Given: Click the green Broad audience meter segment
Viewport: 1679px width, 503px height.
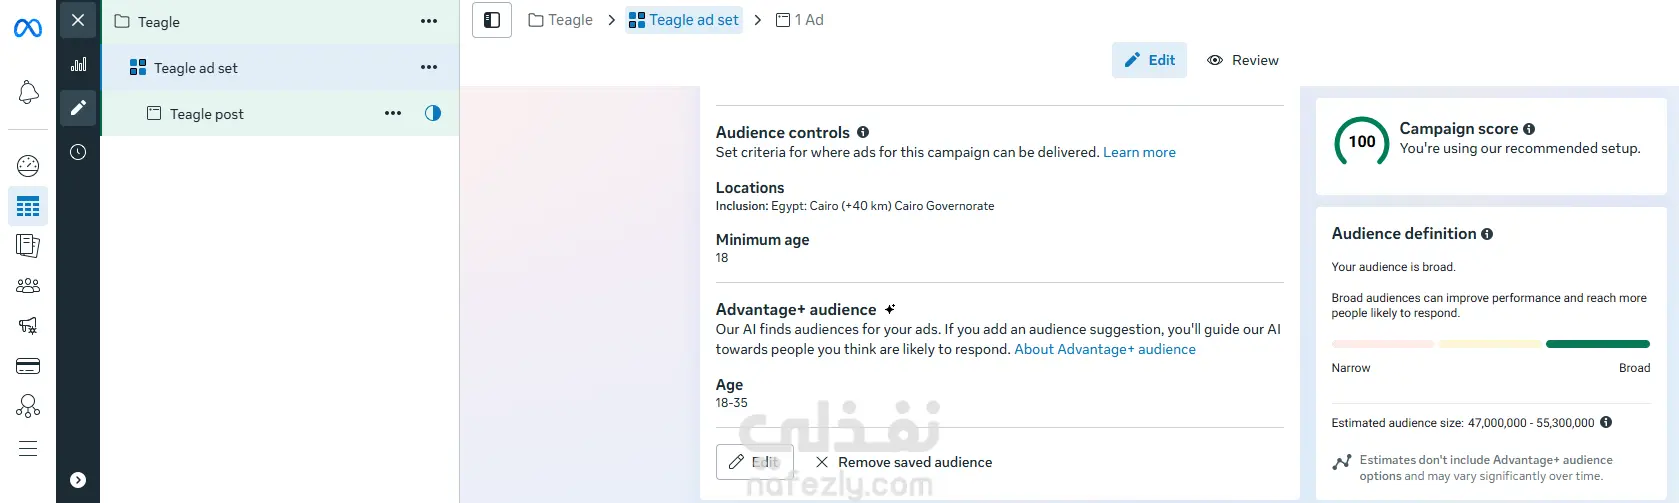Looking at the screenshot, I should click(x=1598, y=344).
